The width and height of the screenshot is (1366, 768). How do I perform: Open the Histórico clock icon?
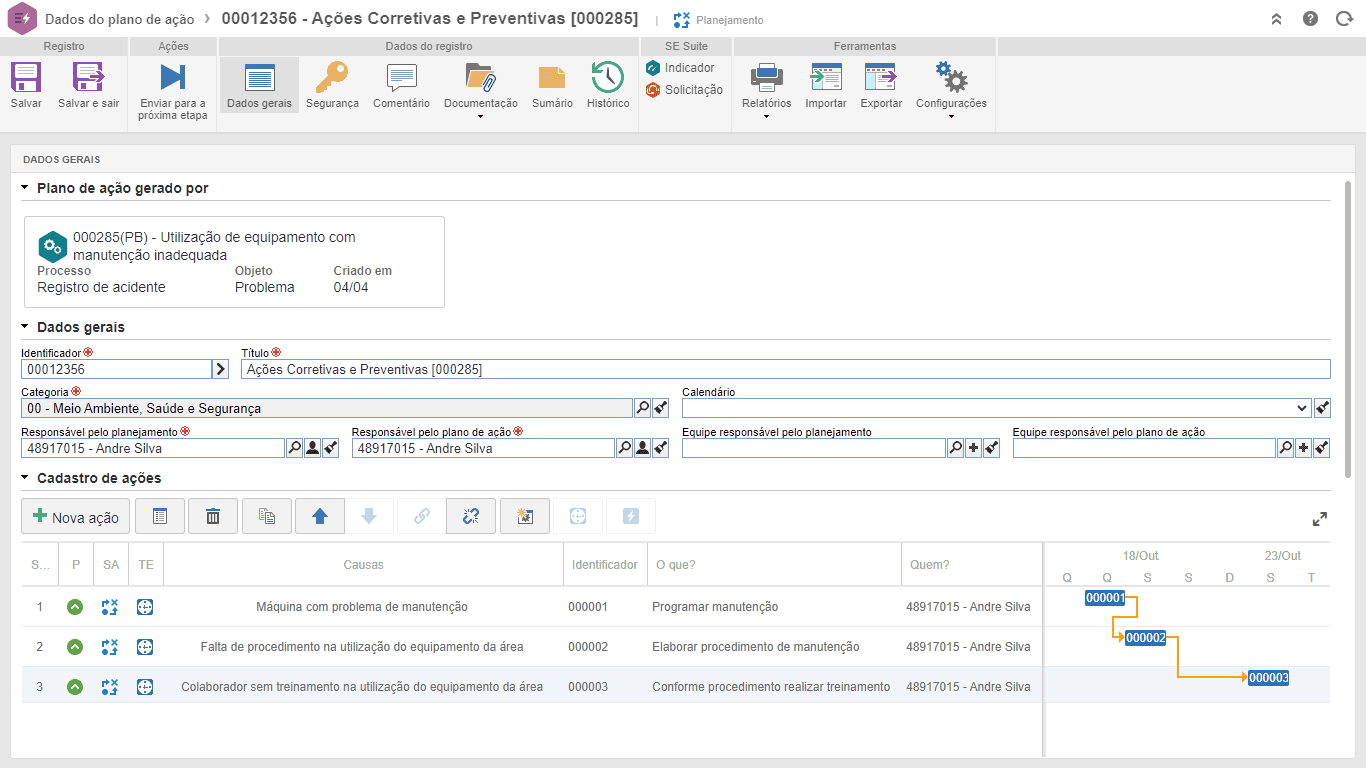click(608, 77)
